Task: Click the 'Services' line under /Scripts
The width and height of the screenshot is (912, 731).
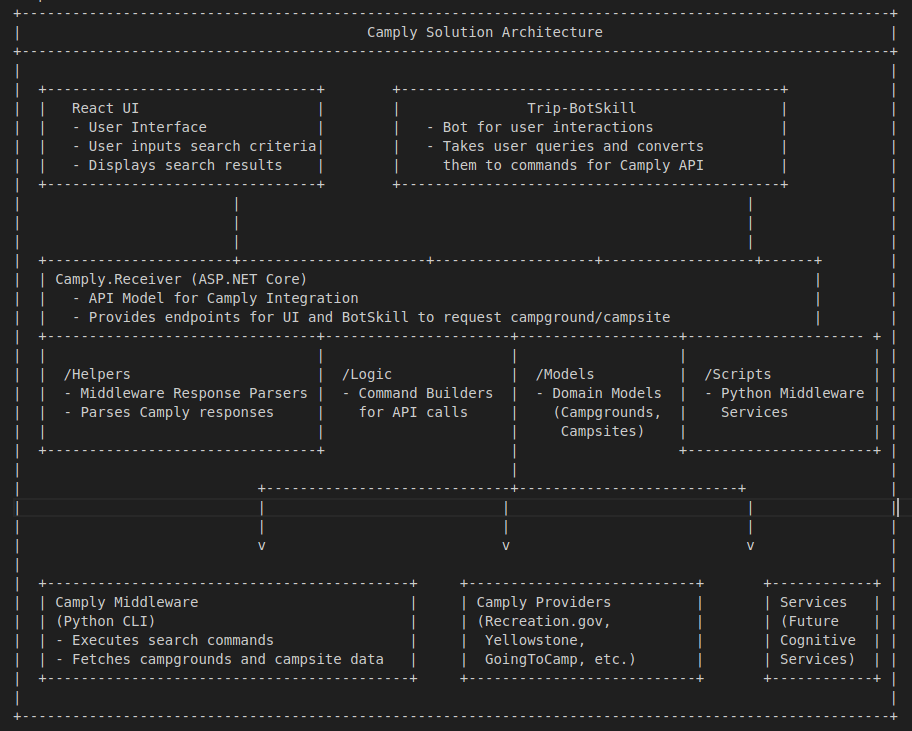Action: [754, 412]
